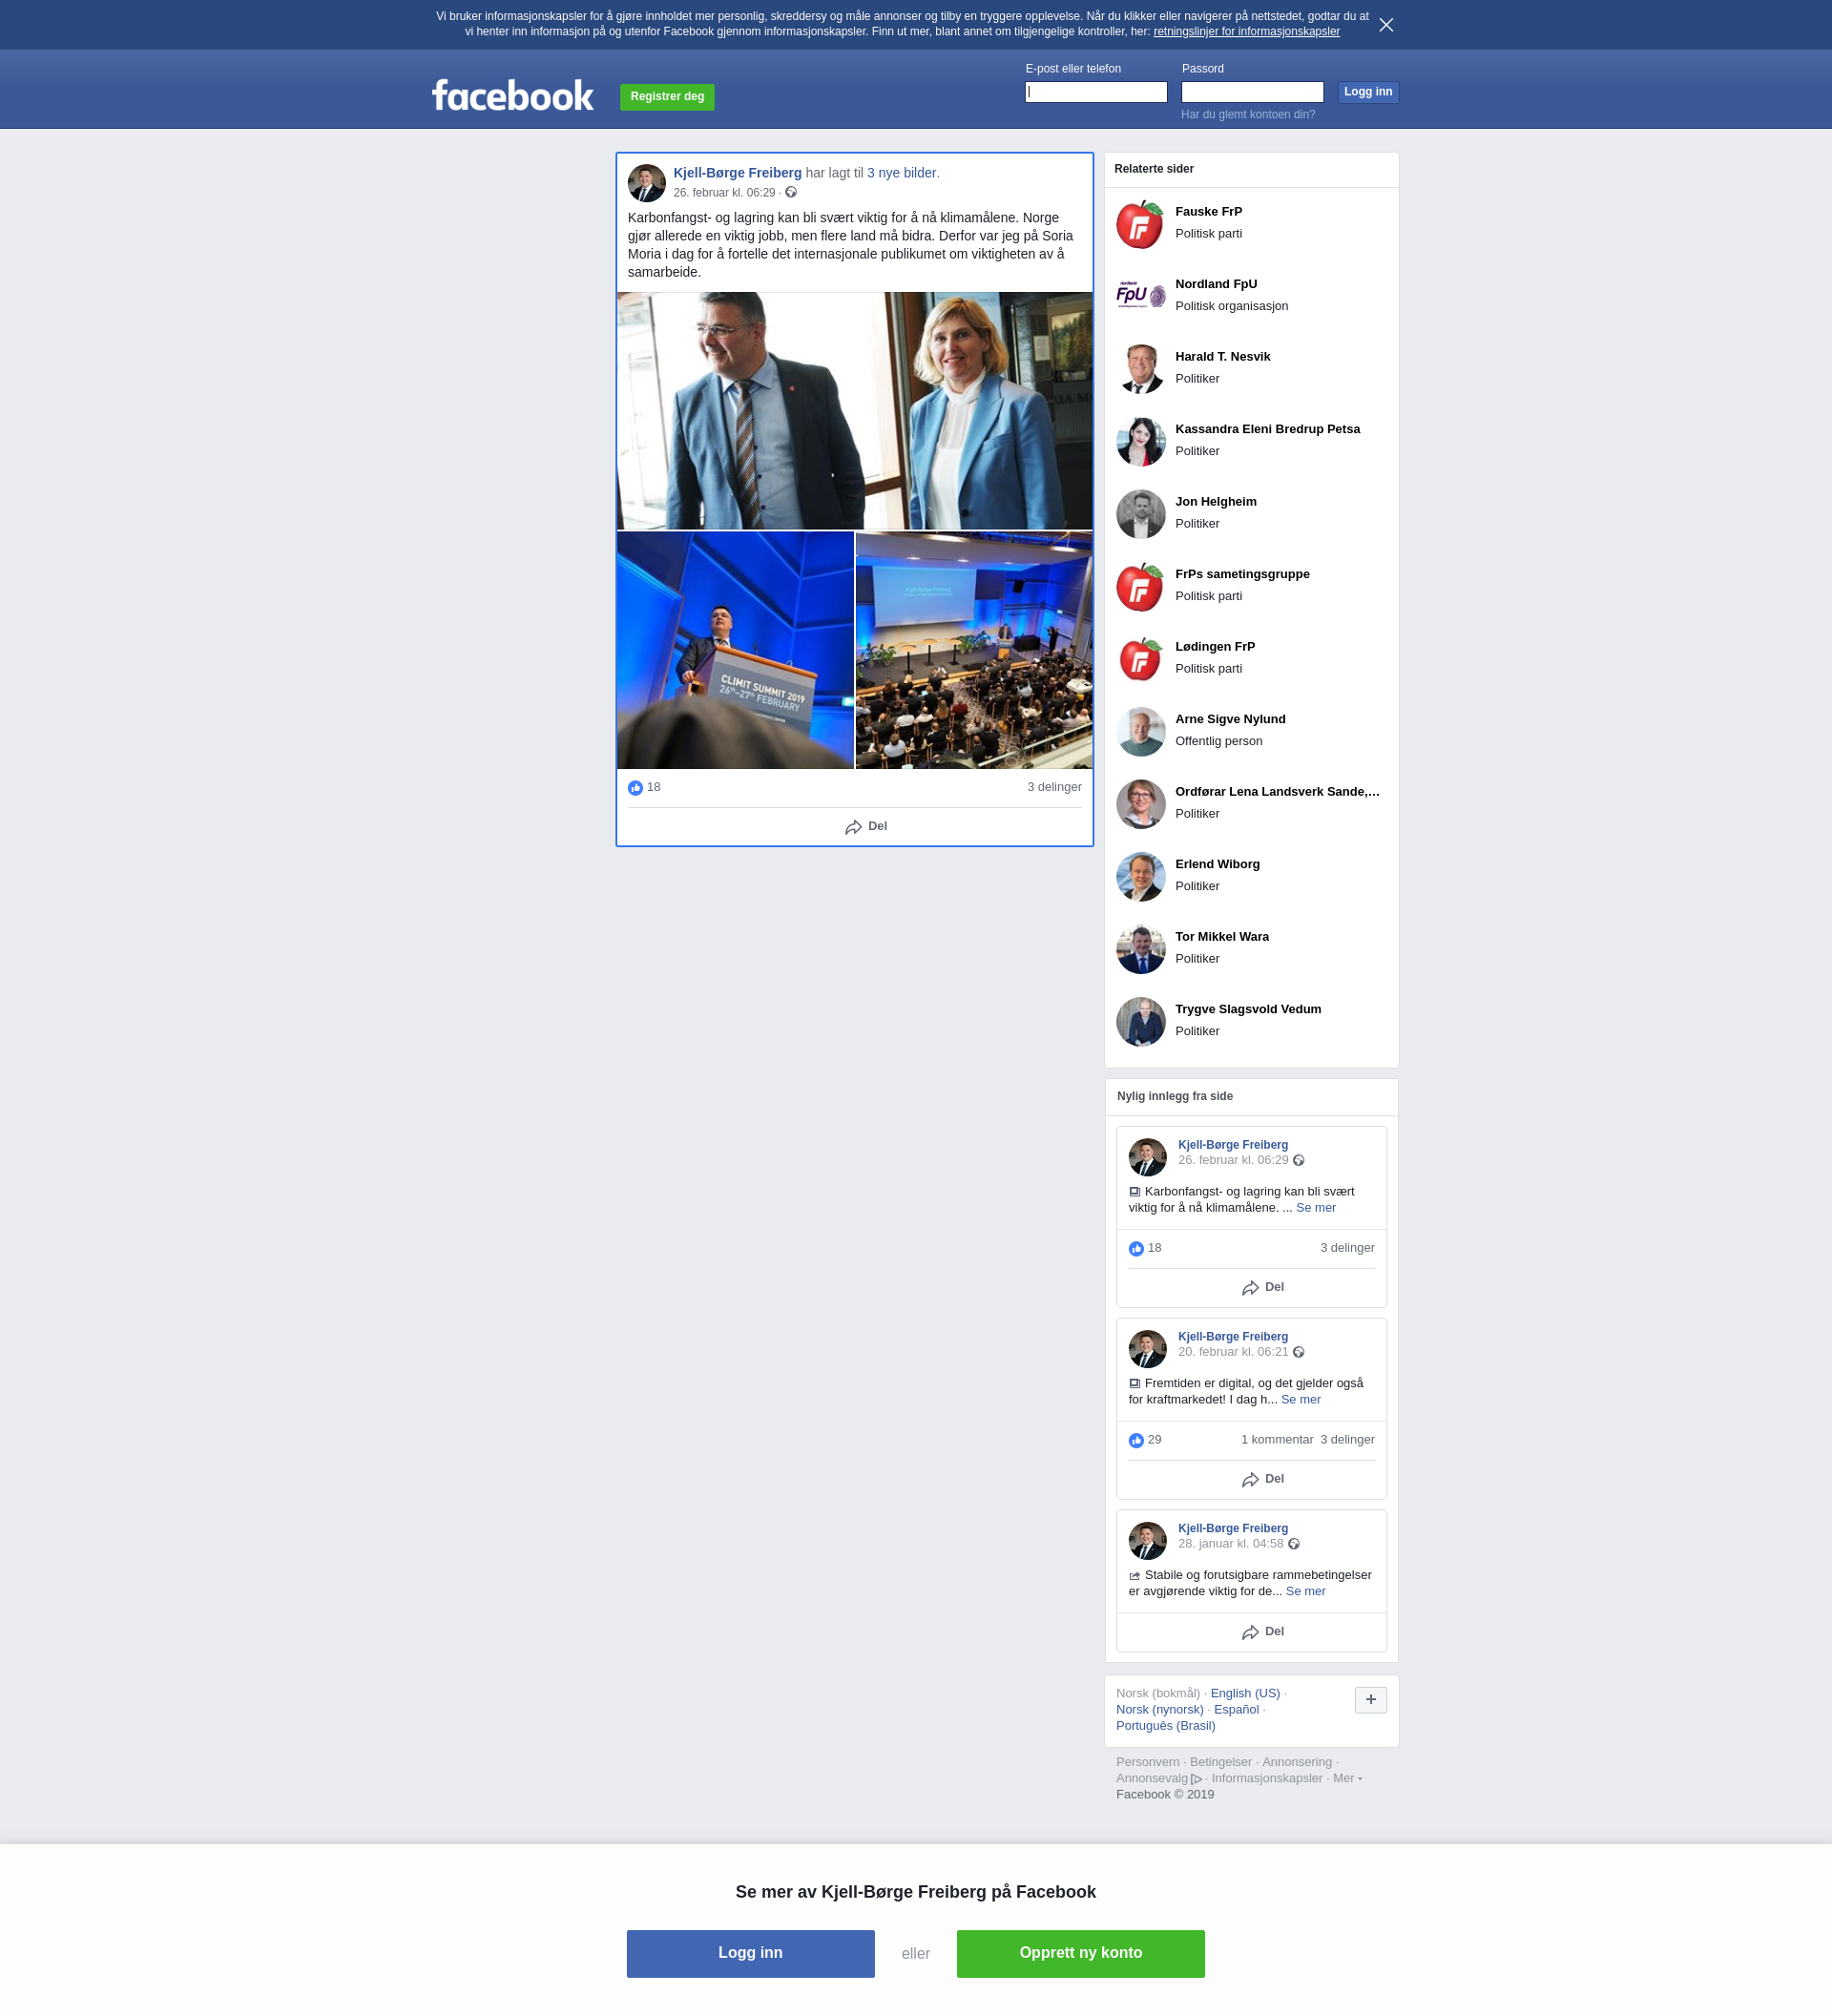The height and width of the screenshot is (2016, 1832).
Task: Open 3 delinger on the main post
Action: [x=1054, y=787]
